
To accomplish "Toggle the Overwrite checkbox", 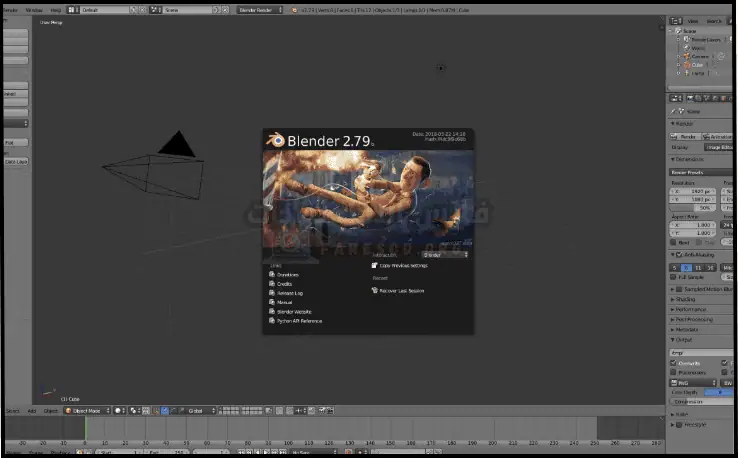I will 673,363.
